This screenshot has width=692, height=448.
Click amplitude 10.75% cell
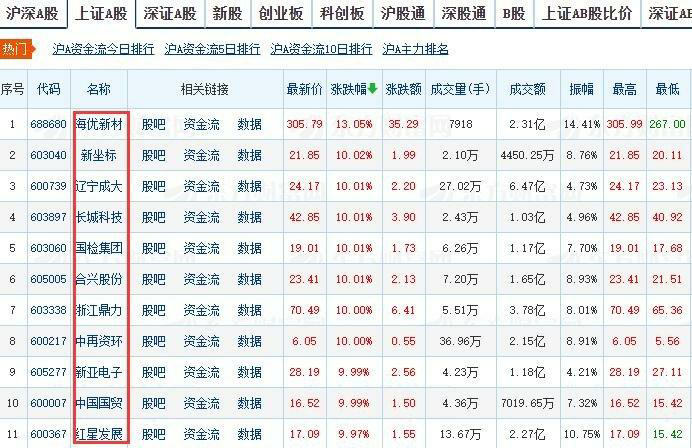point(582,434)
